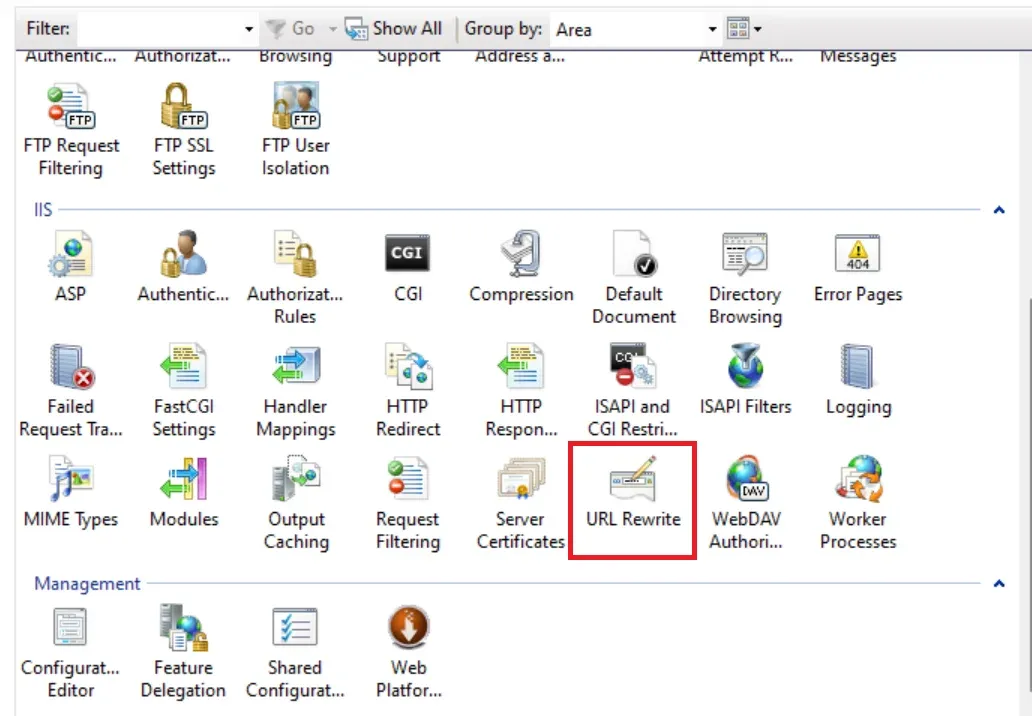Image resolution: width=1032 pixels, height=716 pixels.
Task: Open the Group by Area dropdown
Action: point(712,29)
